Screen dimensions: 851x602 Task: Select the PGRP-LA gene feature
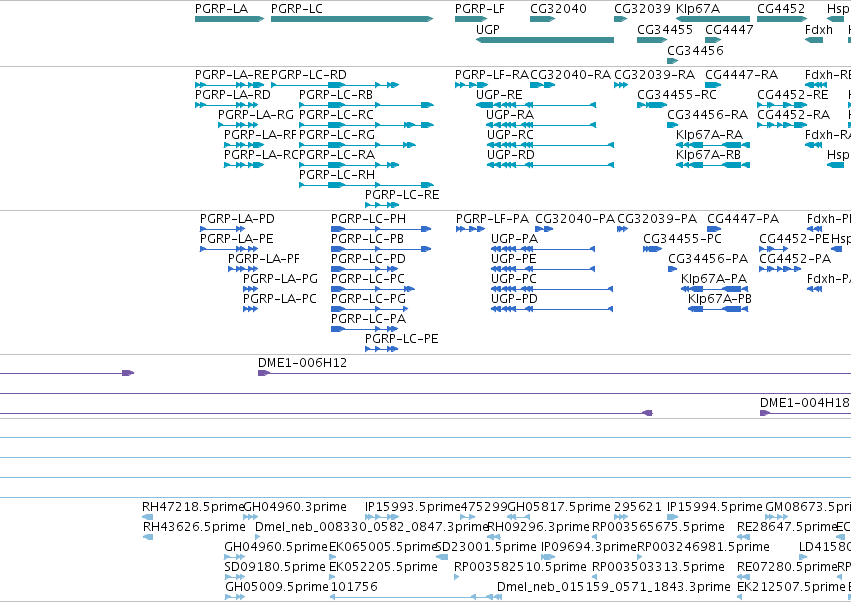(x=229, y=19)
